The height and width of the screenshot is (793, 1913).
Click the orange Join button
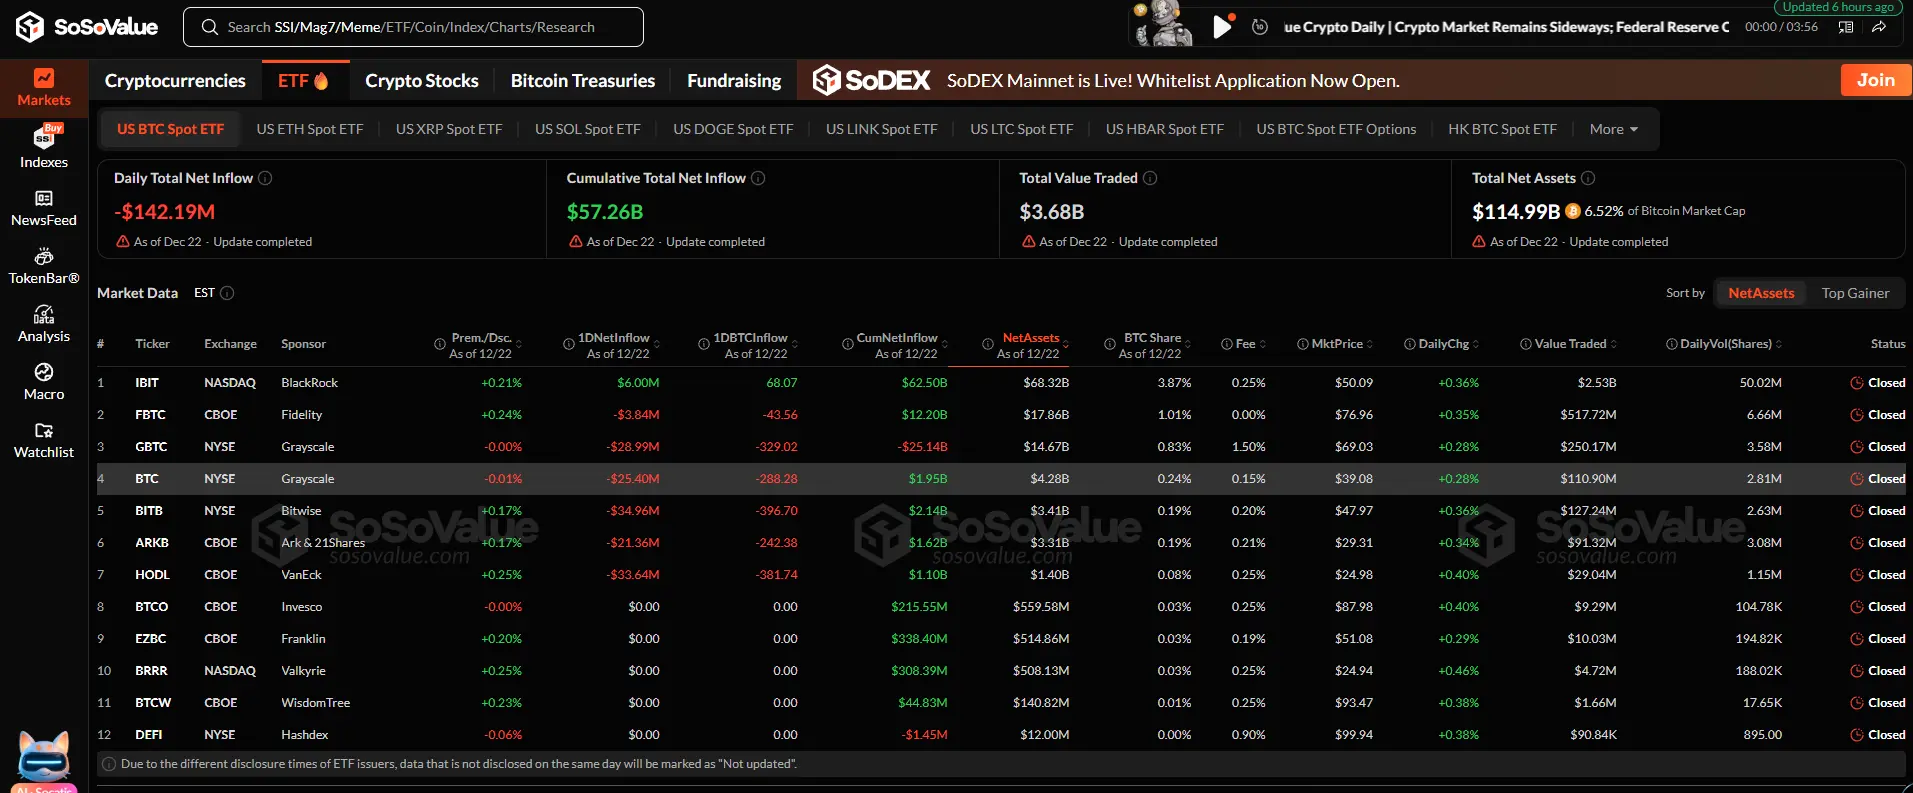point(1875,80)
